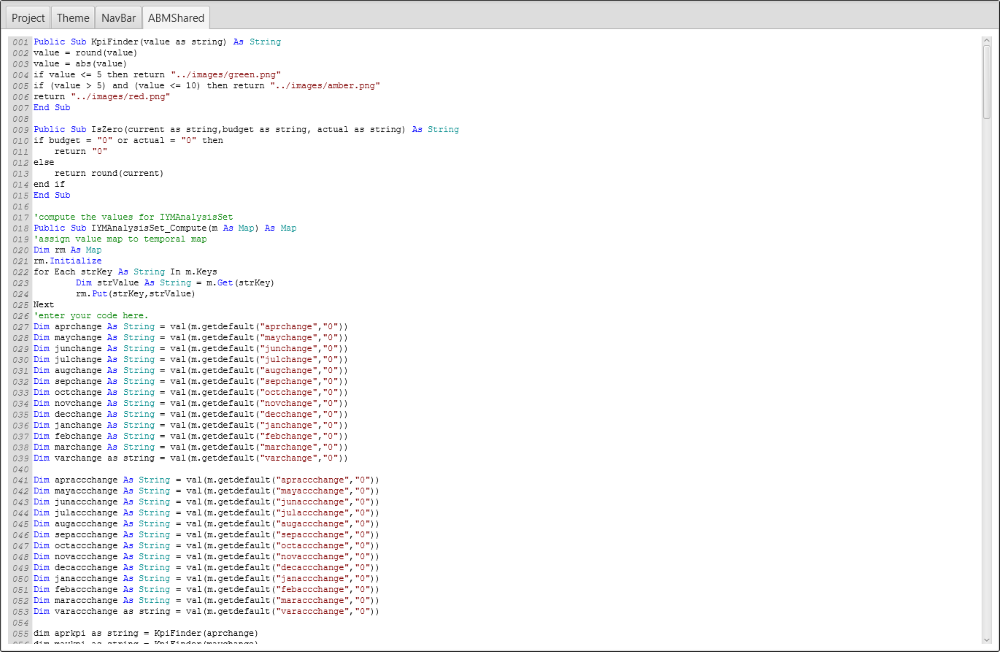Image resolution: width=1000 pixels, height=652 pixels.
Task: Click the comment 'compute the values for IYMAnalysisSet'
Action: tap(133, 218)
